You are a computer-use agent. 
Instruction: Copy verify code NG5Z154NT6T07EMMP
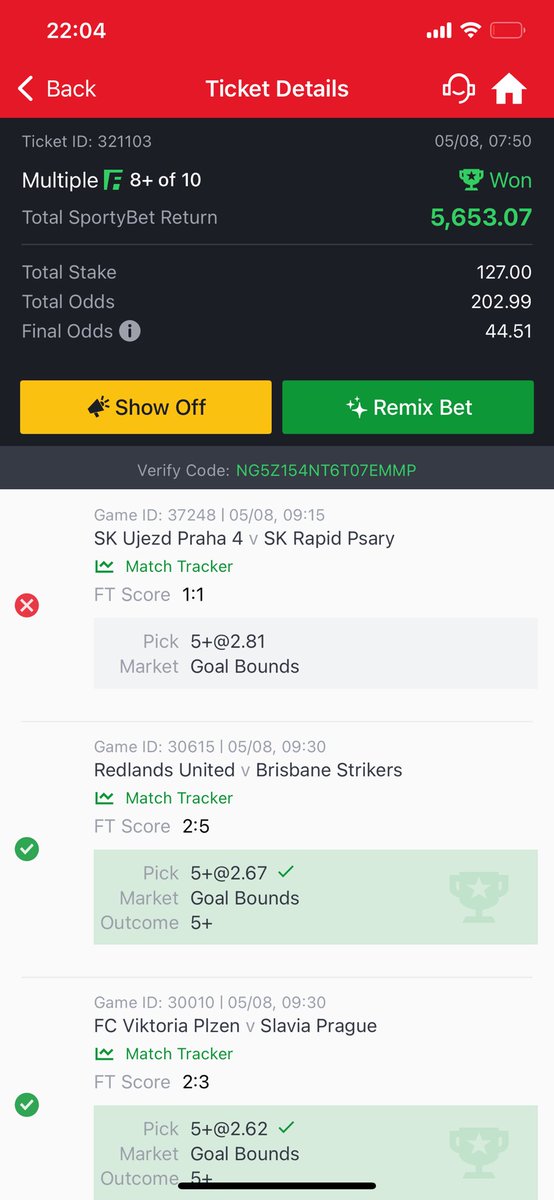click(x=326, y=470)
